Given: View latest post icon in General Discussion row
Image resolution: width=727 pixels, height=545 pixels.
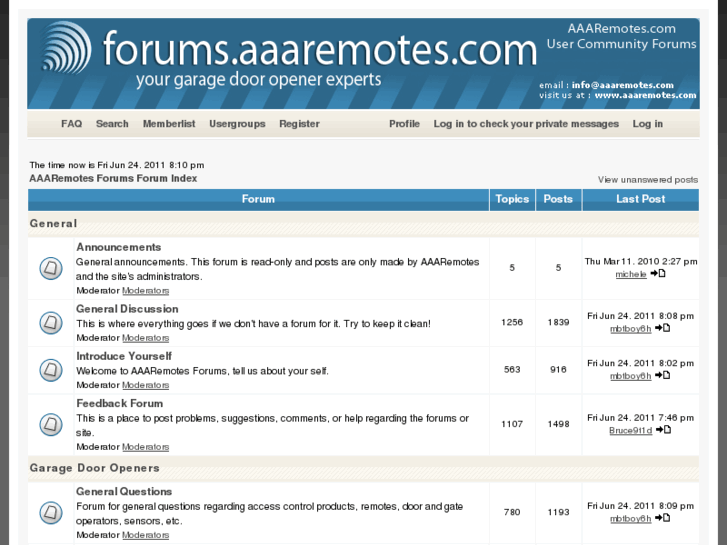Looking at the screenshot, I should pos(663,328).
